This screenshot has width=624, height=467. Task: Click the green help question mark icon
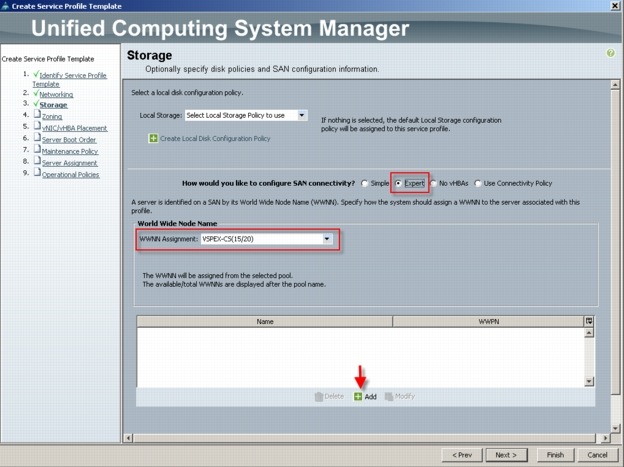(610, 53)
